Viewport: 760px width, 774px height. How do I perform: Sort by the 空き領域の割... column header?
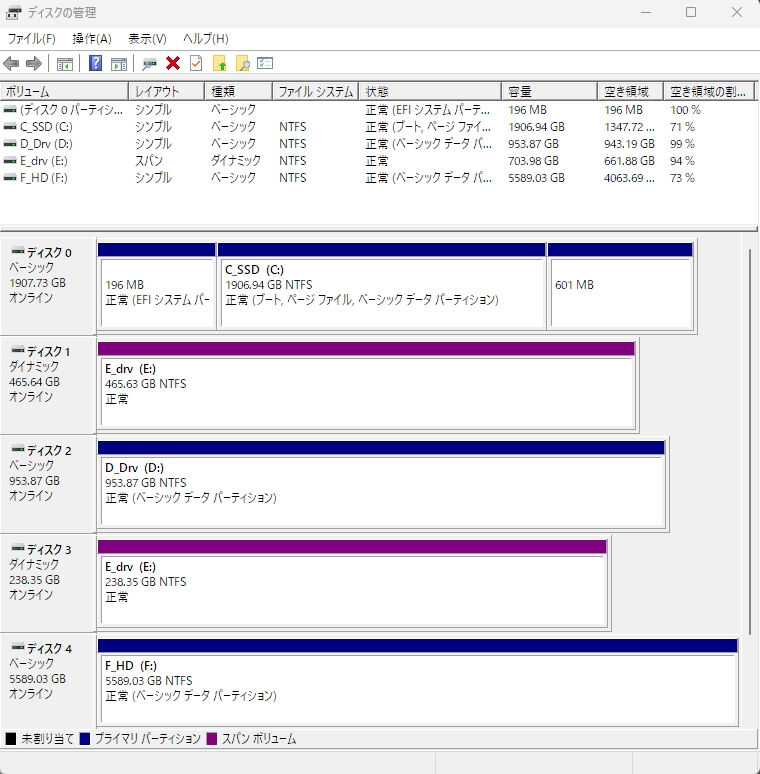709,91
